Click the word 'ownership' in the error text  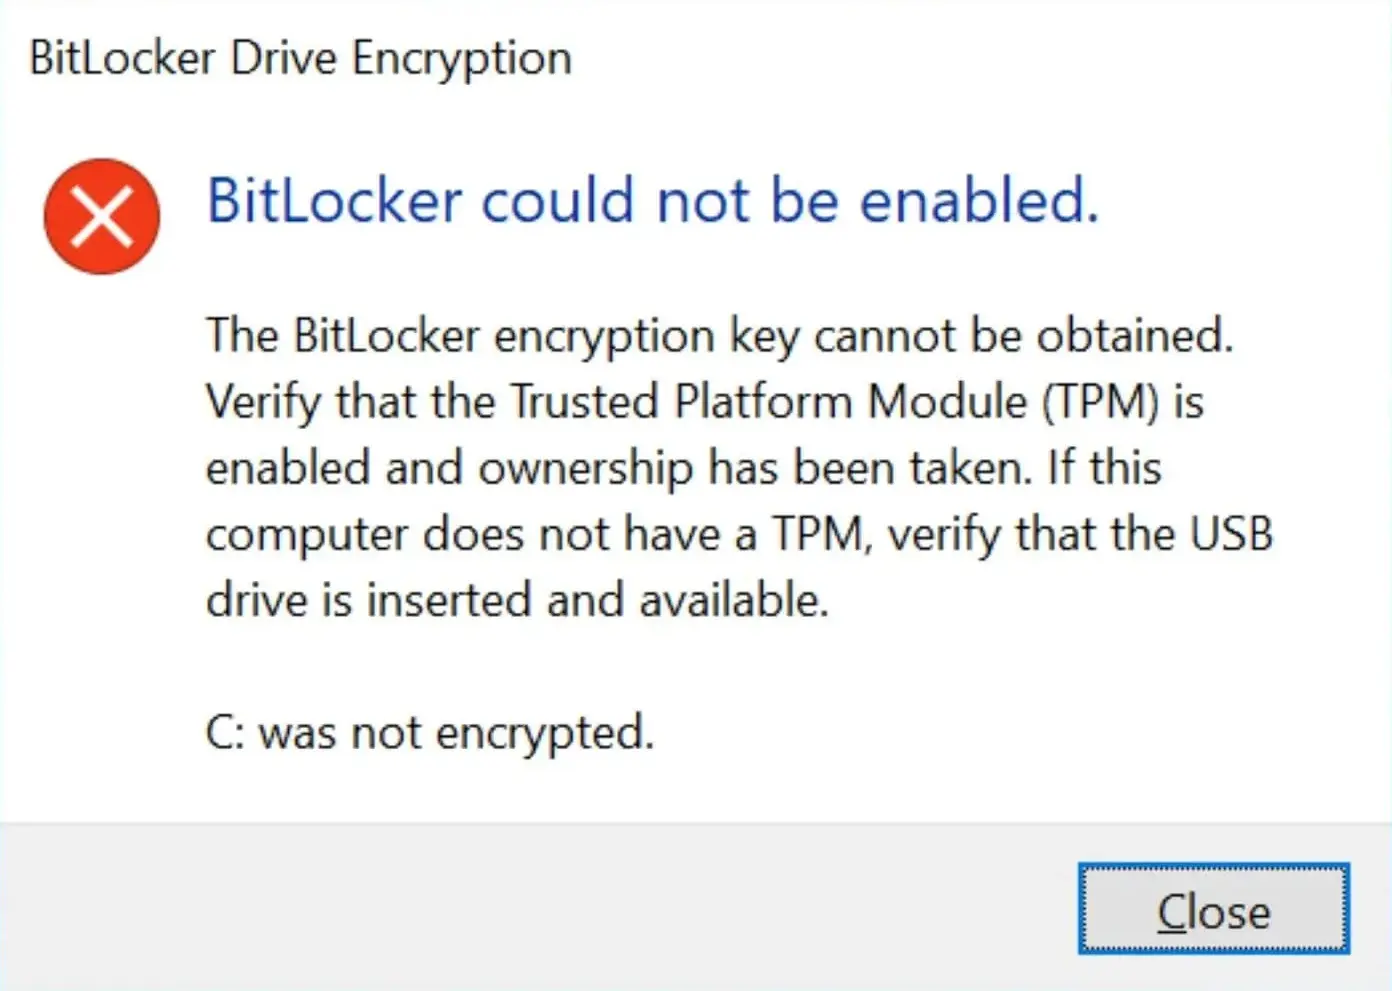coord(586,469)
